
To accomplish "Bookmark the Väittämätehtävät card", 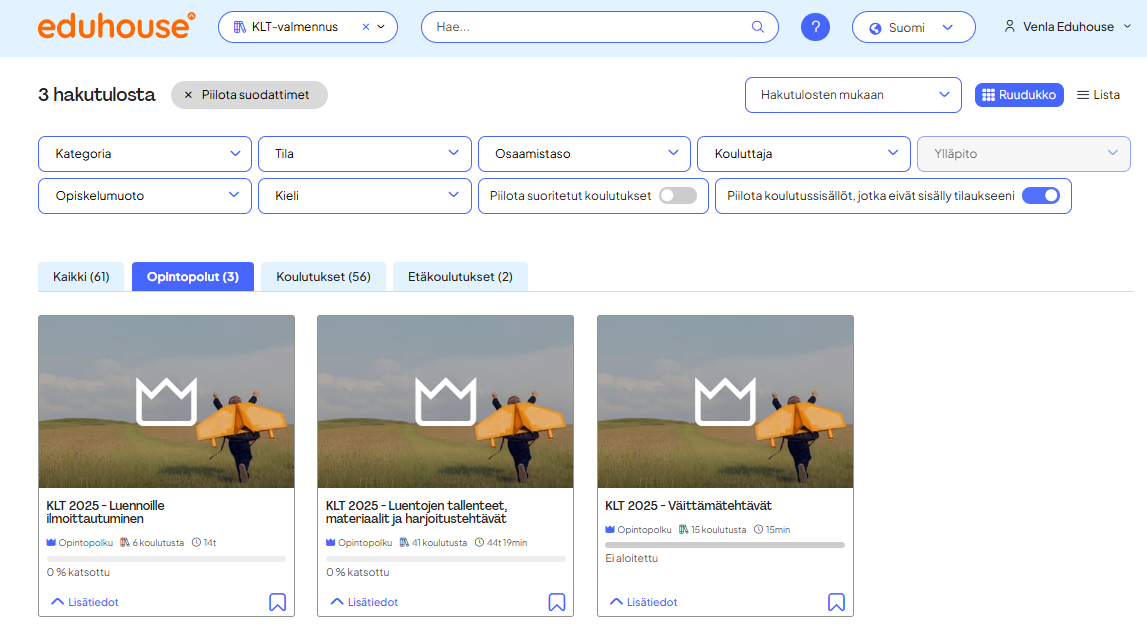I will pyautogui.click(x=836, y=602).
